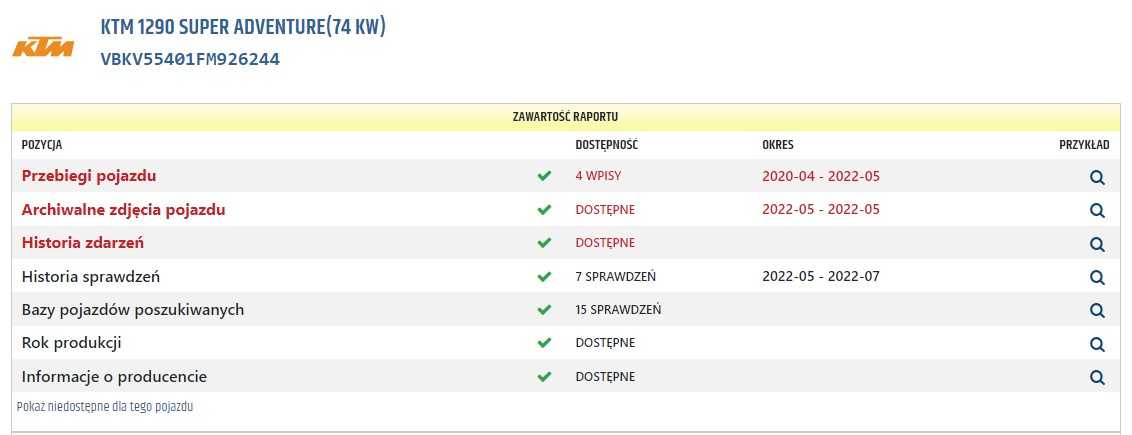Click green checkmark in Przebiegi pojazdu row
Screen dimensions: 1132x435
tap(544, 176)
